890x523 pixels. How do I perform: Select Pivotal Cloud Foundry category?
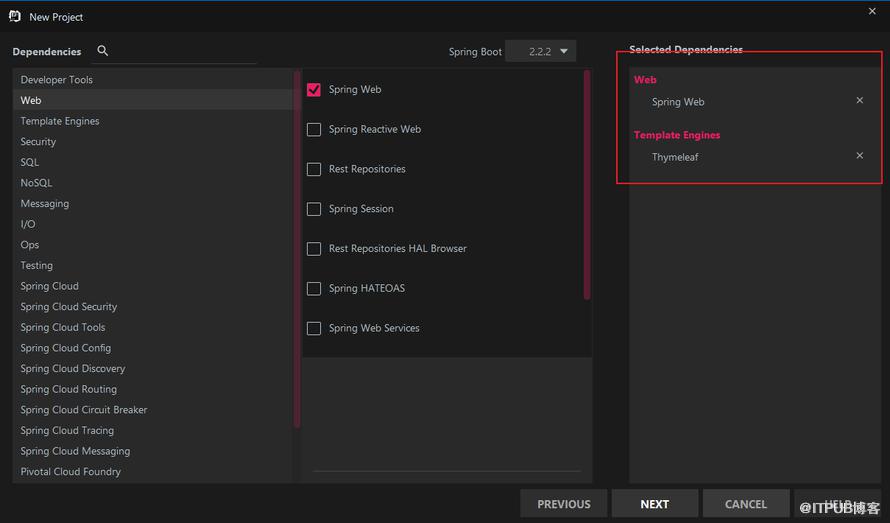(152, 471)
